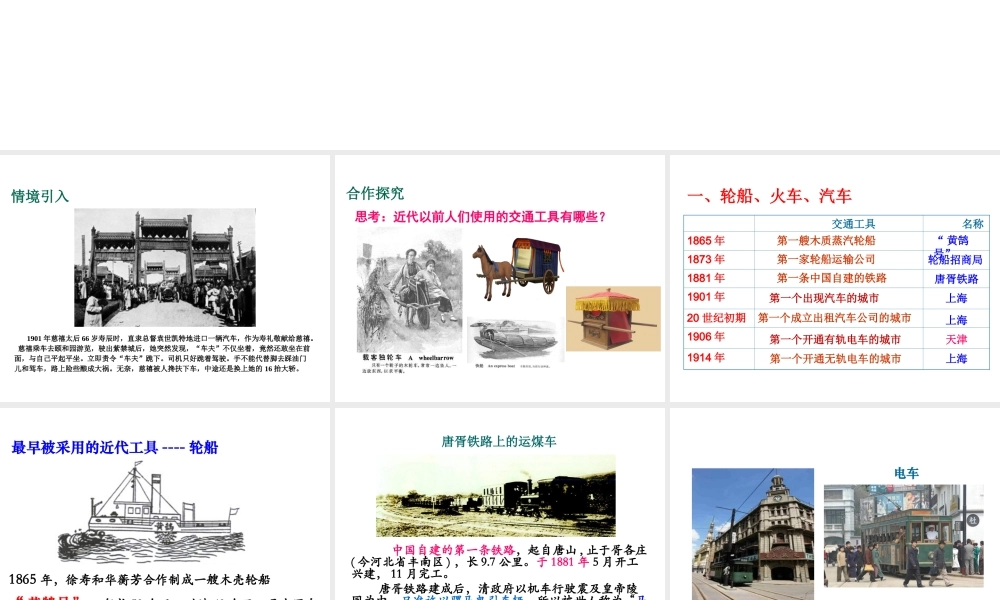Click 上海 in the 1914 年 row
This screenshot has width=1000, height=600.
[956, 358]
